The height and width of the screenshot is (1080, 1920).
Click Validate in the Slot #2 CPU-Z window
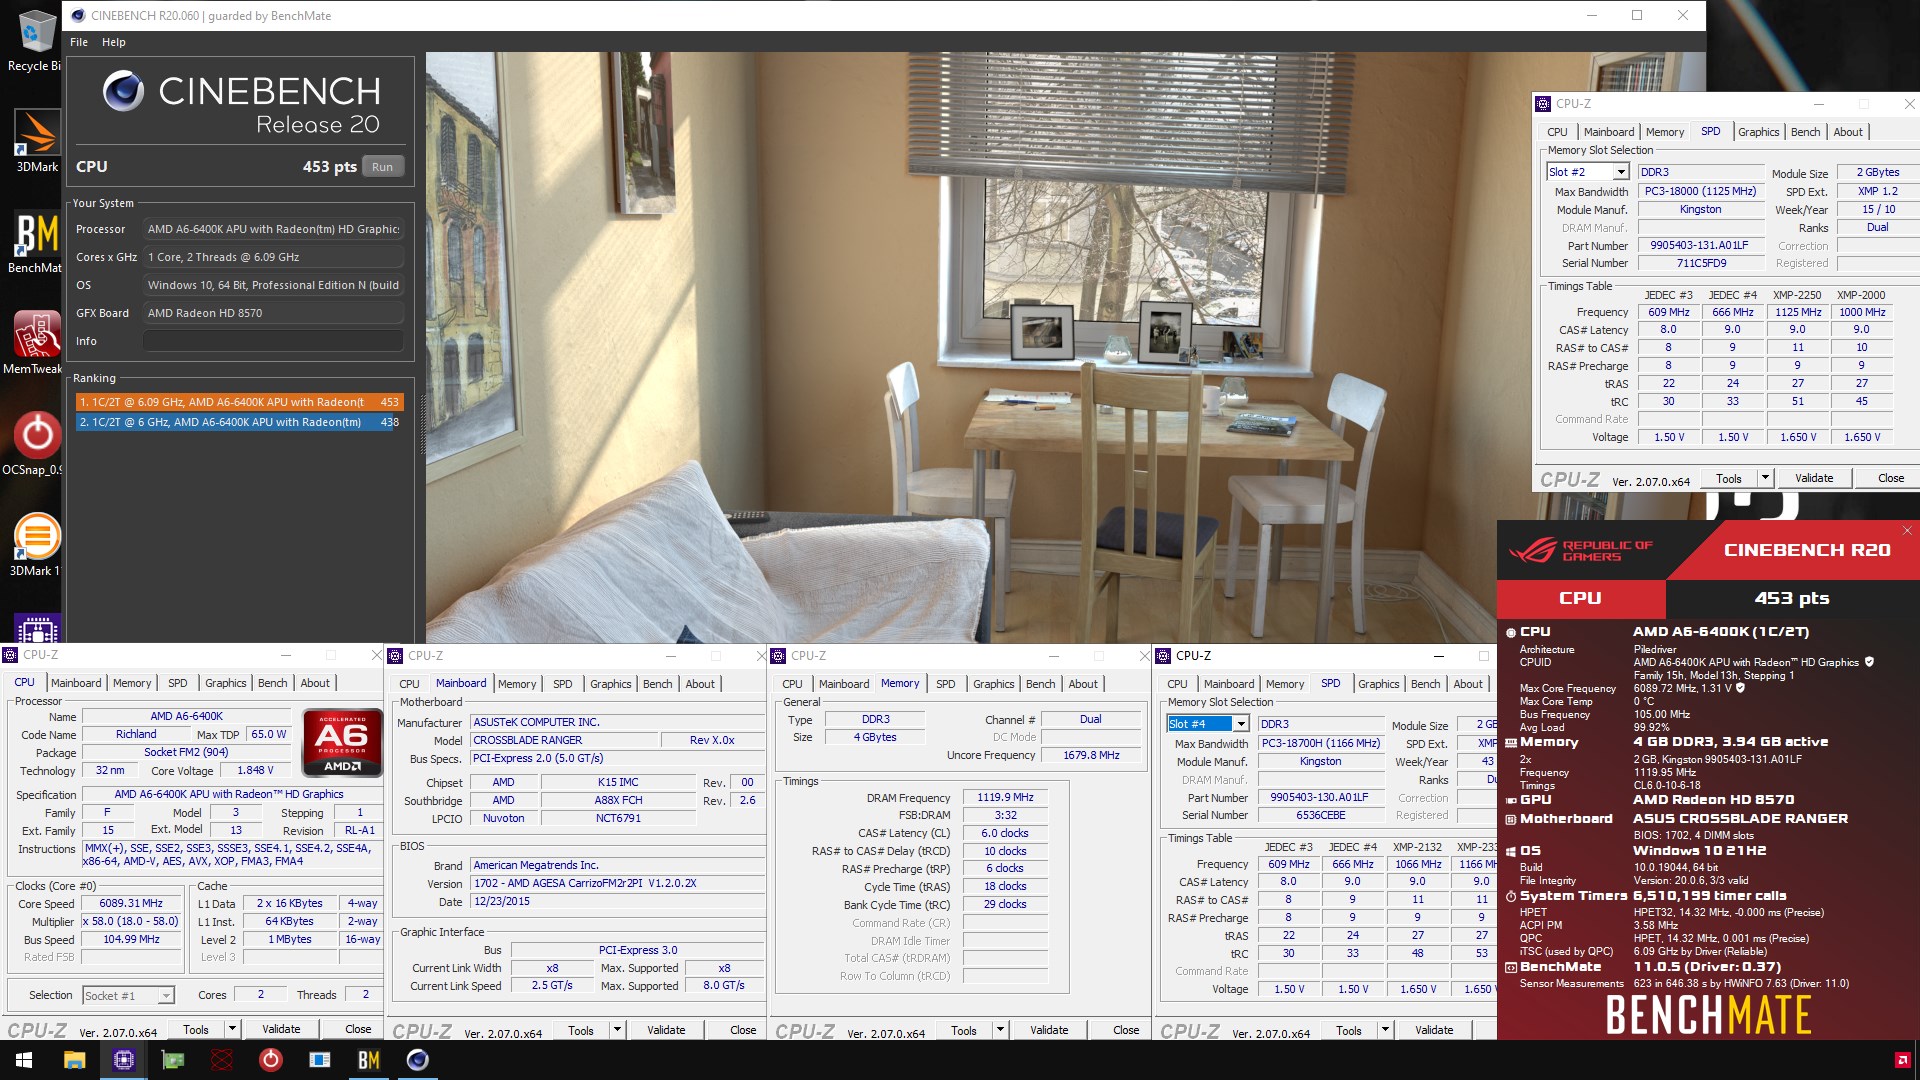point(1814,478)
